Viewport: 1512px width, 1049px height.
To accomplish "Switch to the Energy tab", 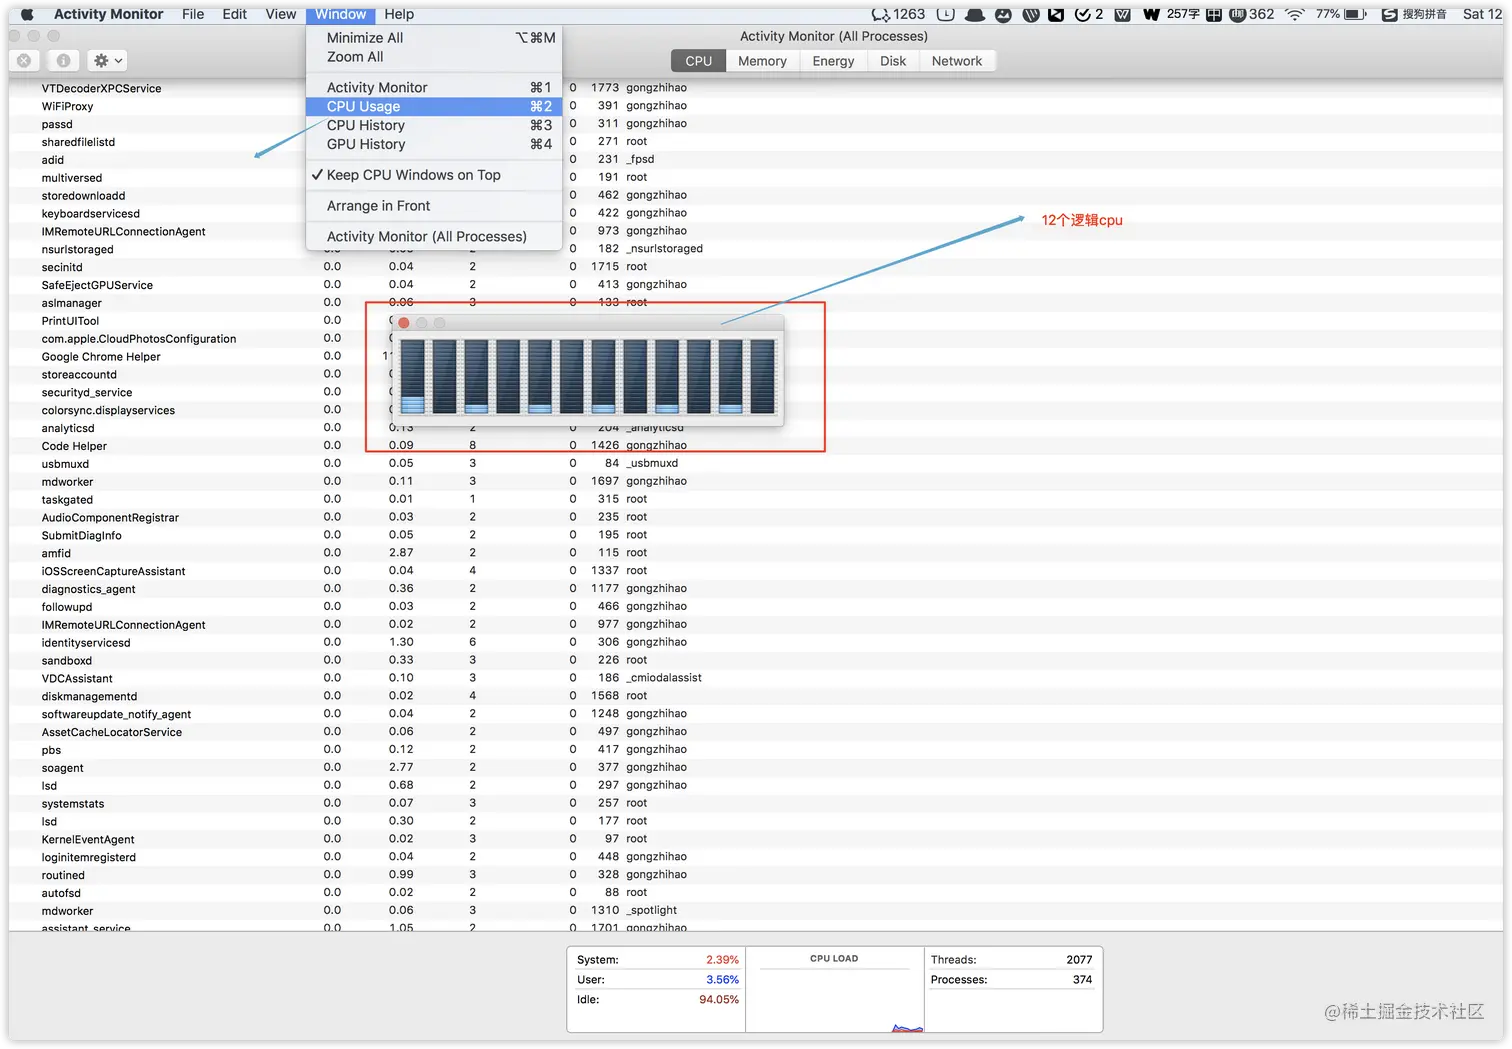I will click(x=833, y=61).
